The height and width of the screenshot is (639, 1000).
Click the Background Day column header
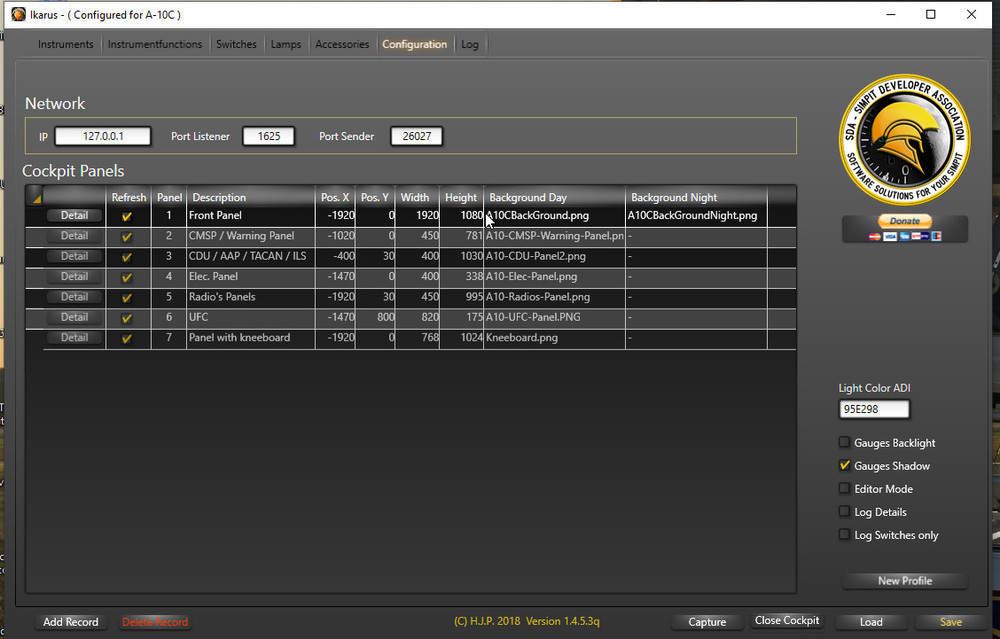click(x=554, y=198)
